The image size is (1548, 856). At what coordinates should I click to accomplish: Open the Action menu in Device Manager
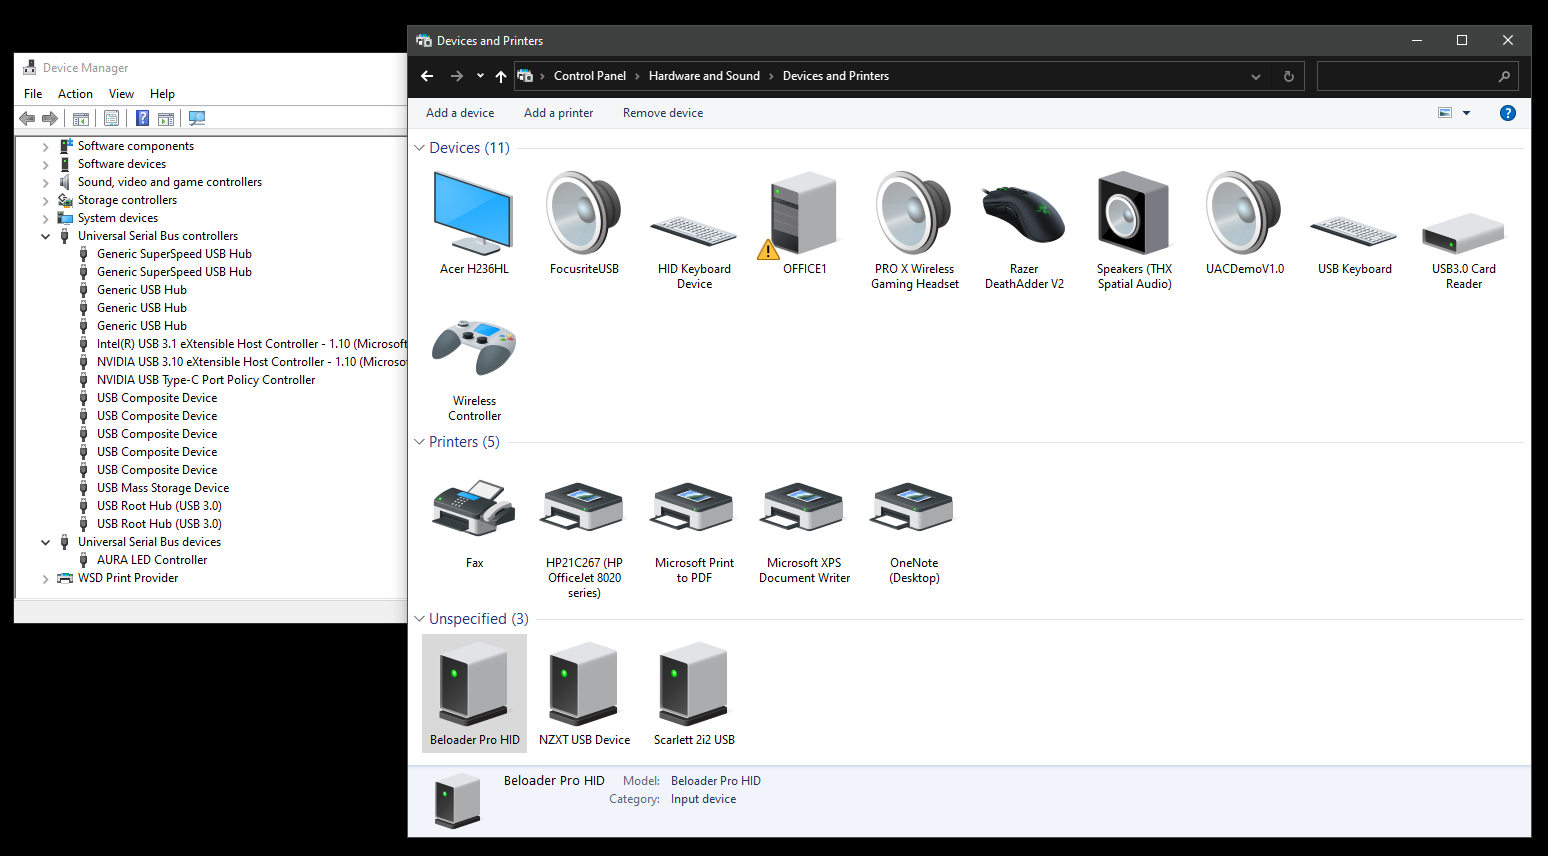pos(75,94)
